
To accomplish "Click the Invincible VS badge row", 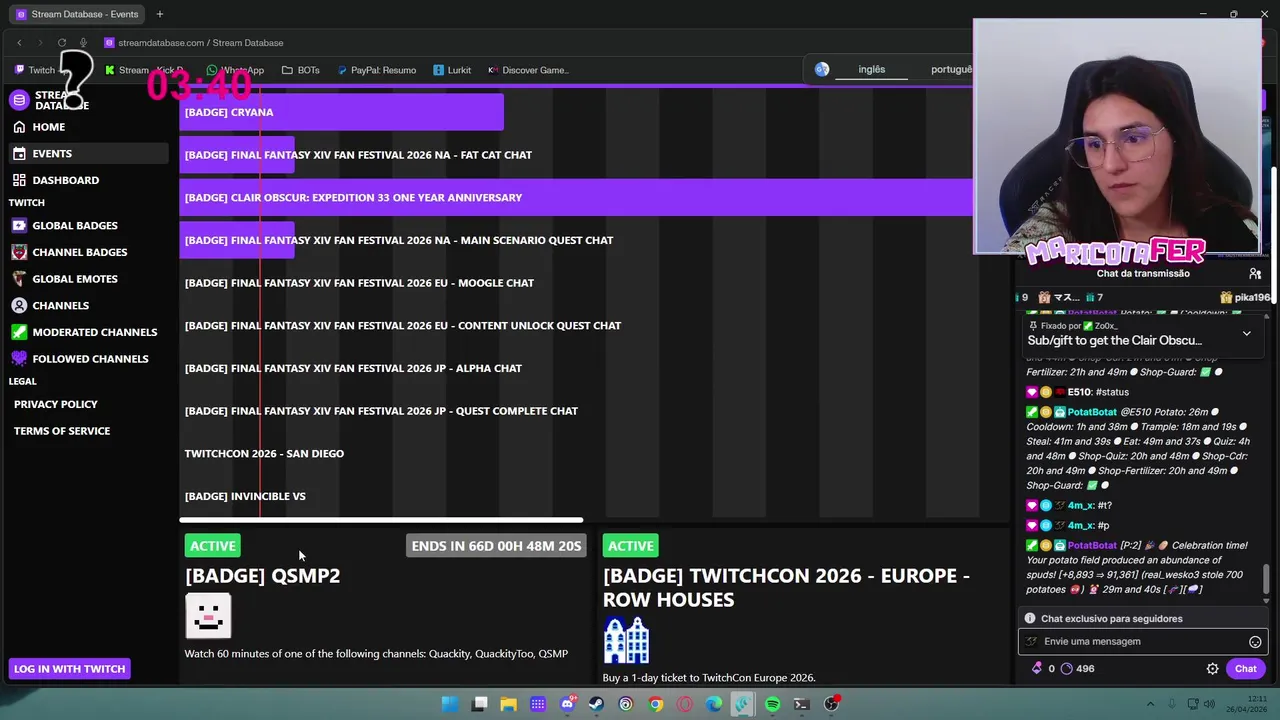I will coord(245,496).
